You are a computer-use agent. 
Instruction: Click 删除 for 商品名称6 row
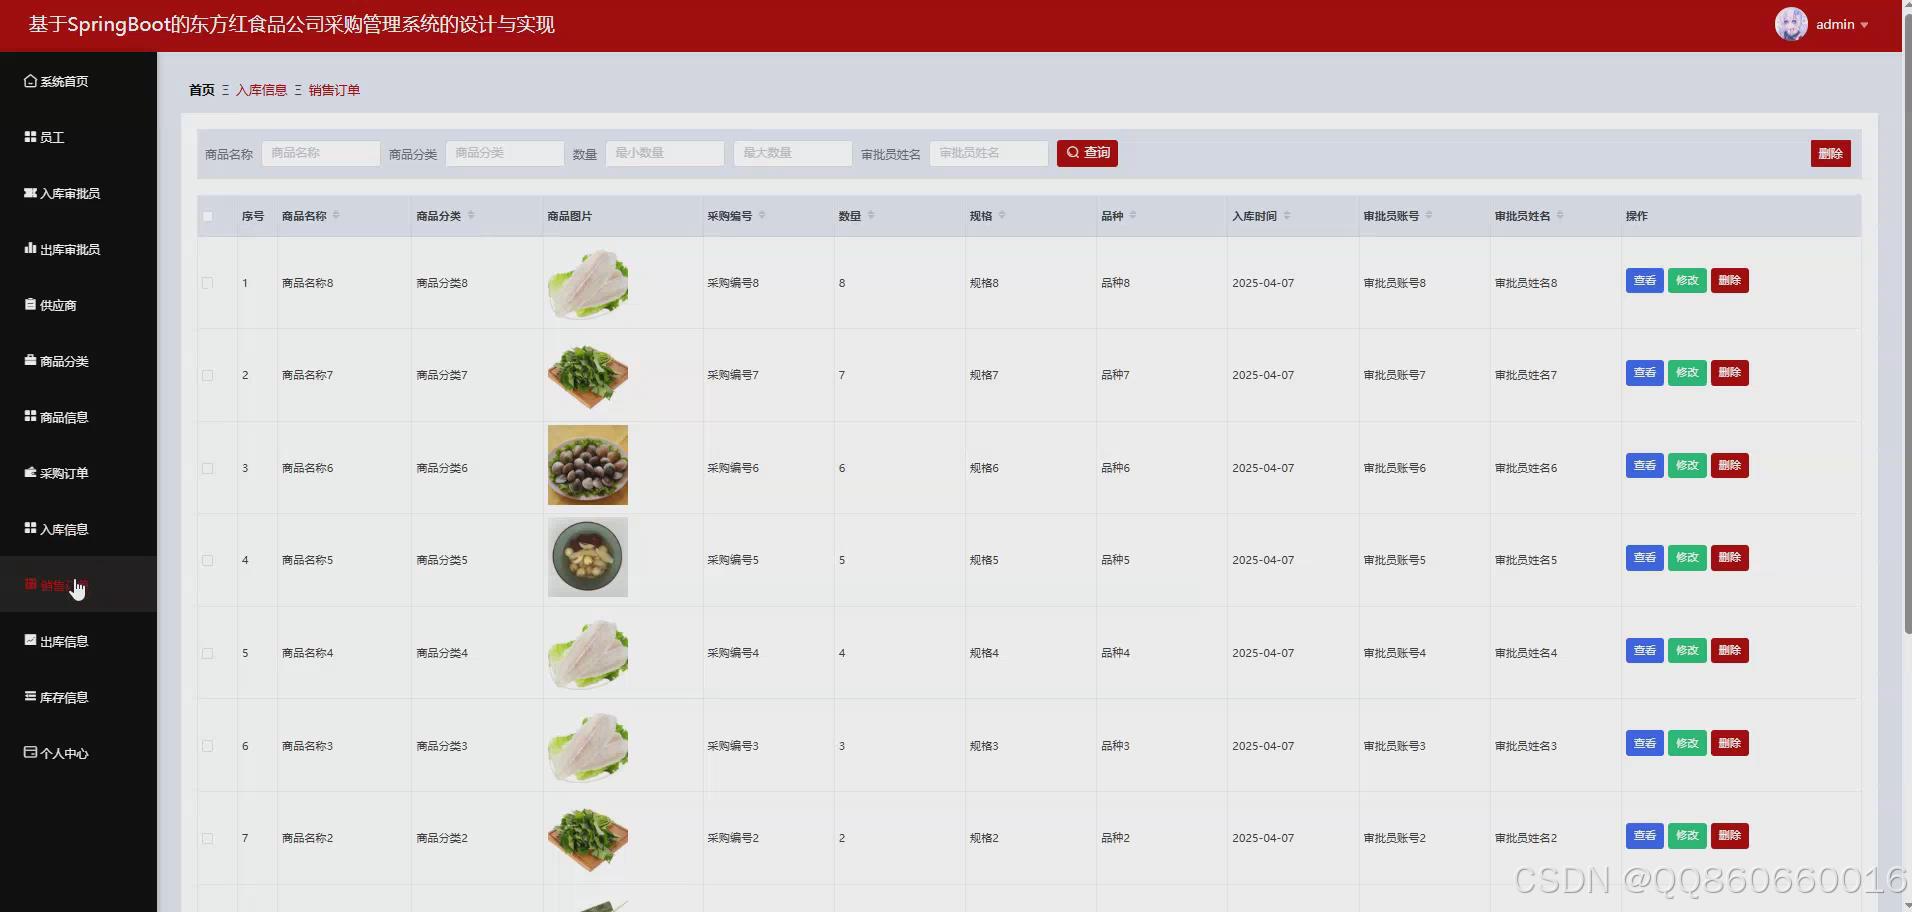tap(1729, 465)
